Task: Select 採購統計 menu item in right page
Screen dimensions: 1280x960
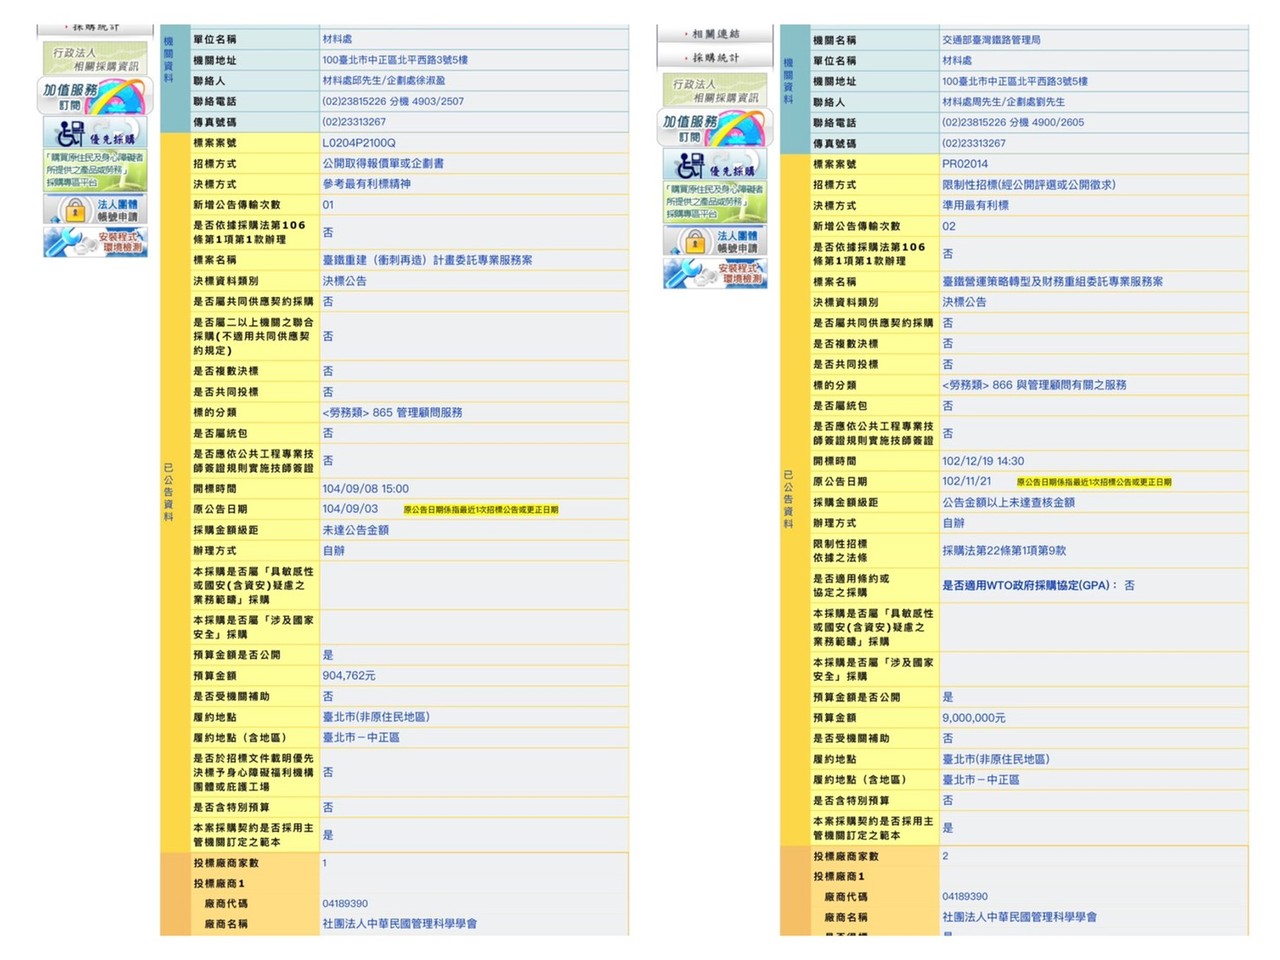Action: point(715,58)
